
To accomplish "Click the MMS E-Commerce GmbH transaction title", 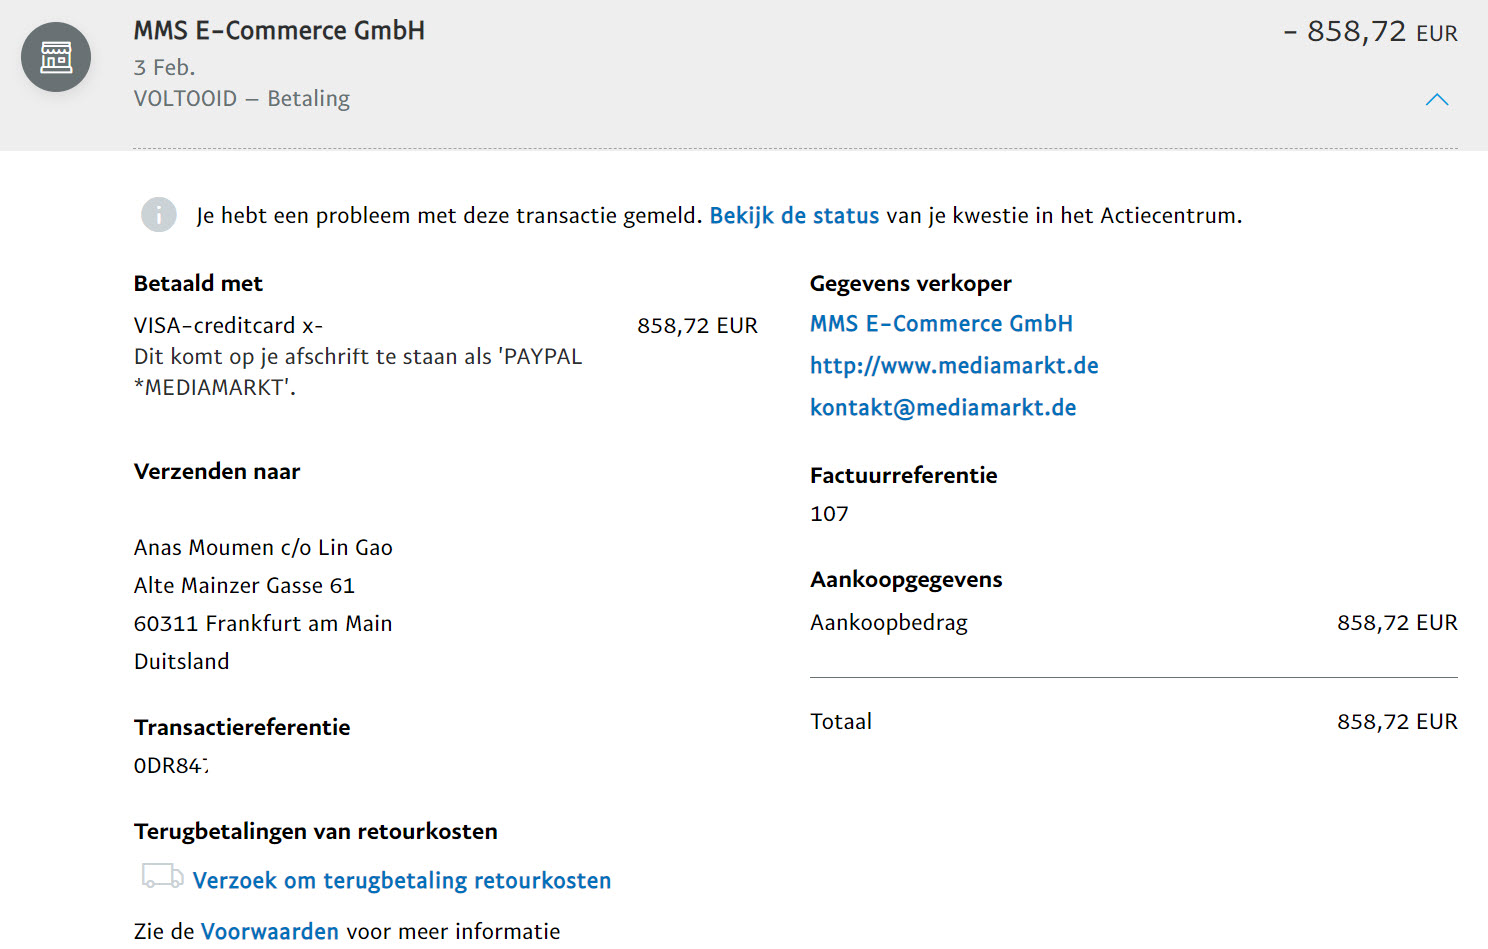I will pos(279,31).
